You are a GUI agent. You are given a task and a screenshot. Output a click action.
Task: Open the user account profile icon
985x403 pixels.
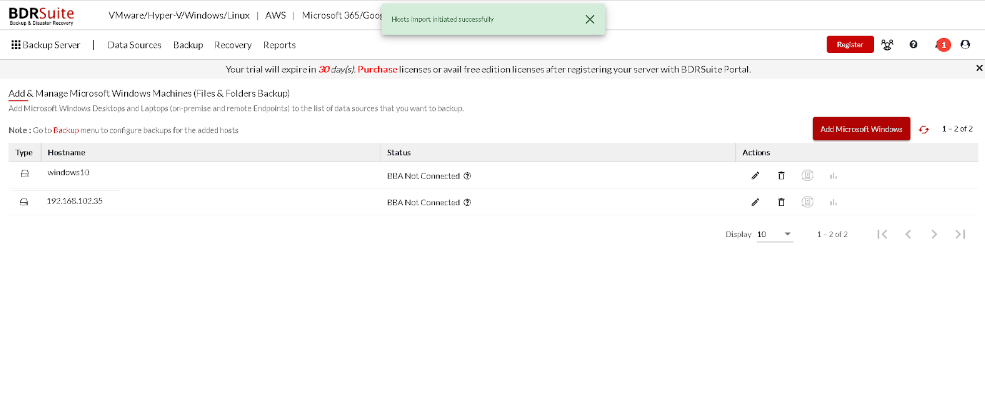pos(966,45)
